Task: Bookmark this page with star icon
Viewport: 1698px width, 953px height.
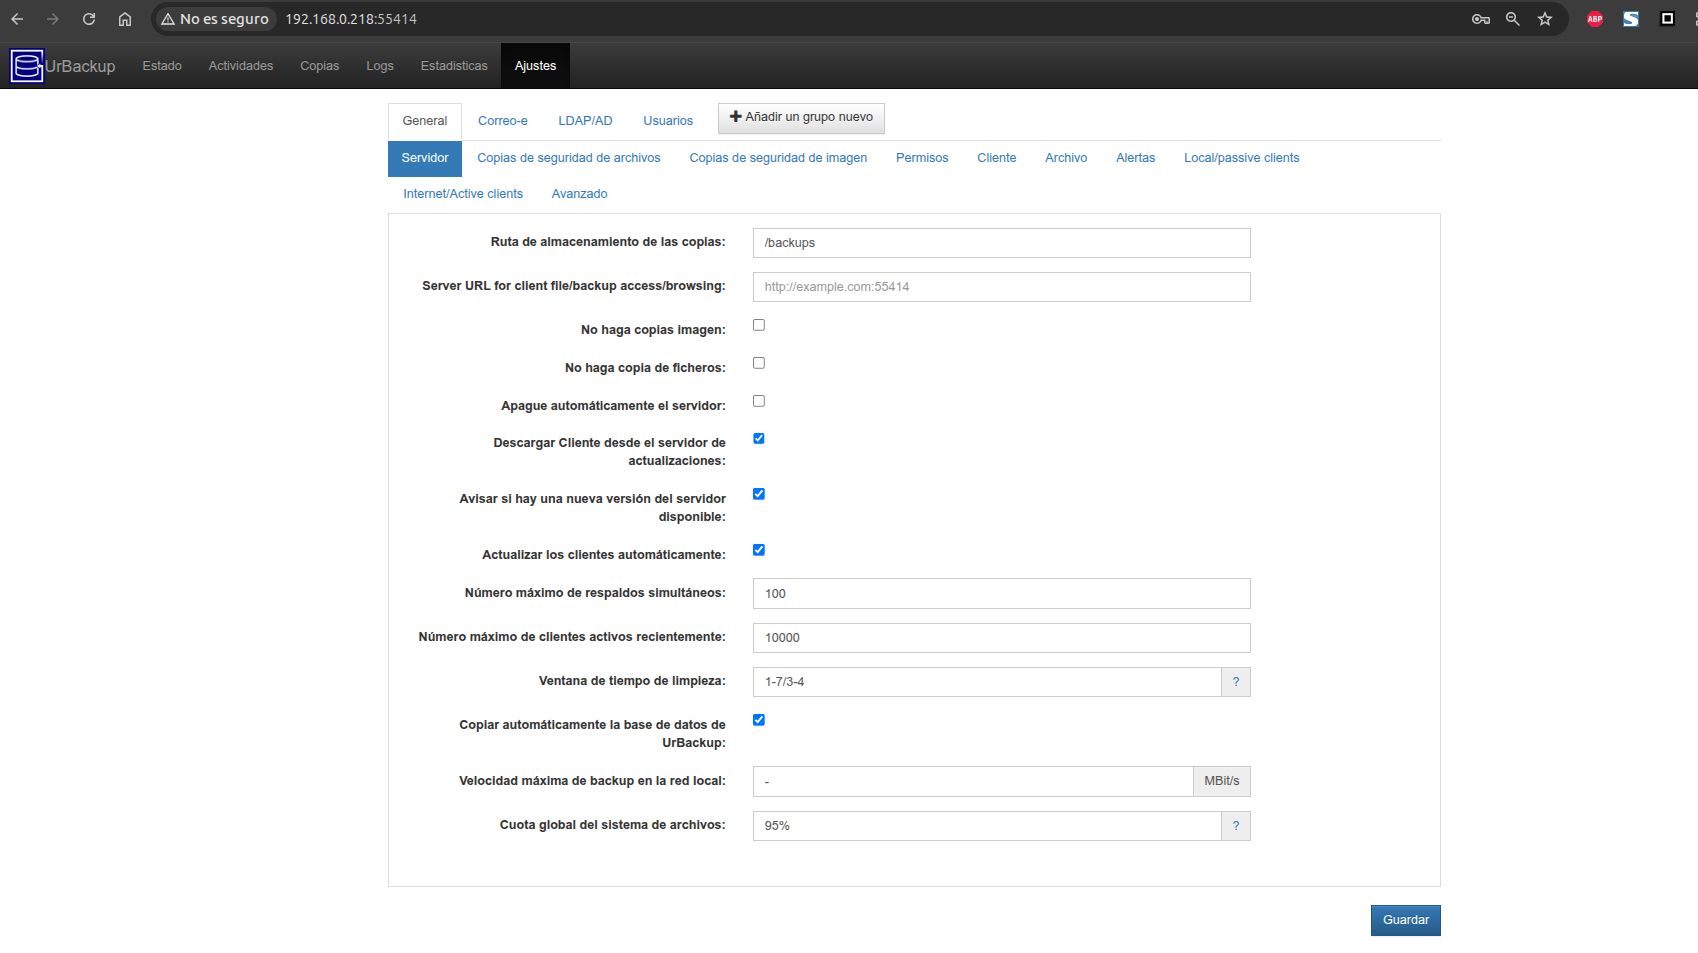Action: (x=1545, y=19)
